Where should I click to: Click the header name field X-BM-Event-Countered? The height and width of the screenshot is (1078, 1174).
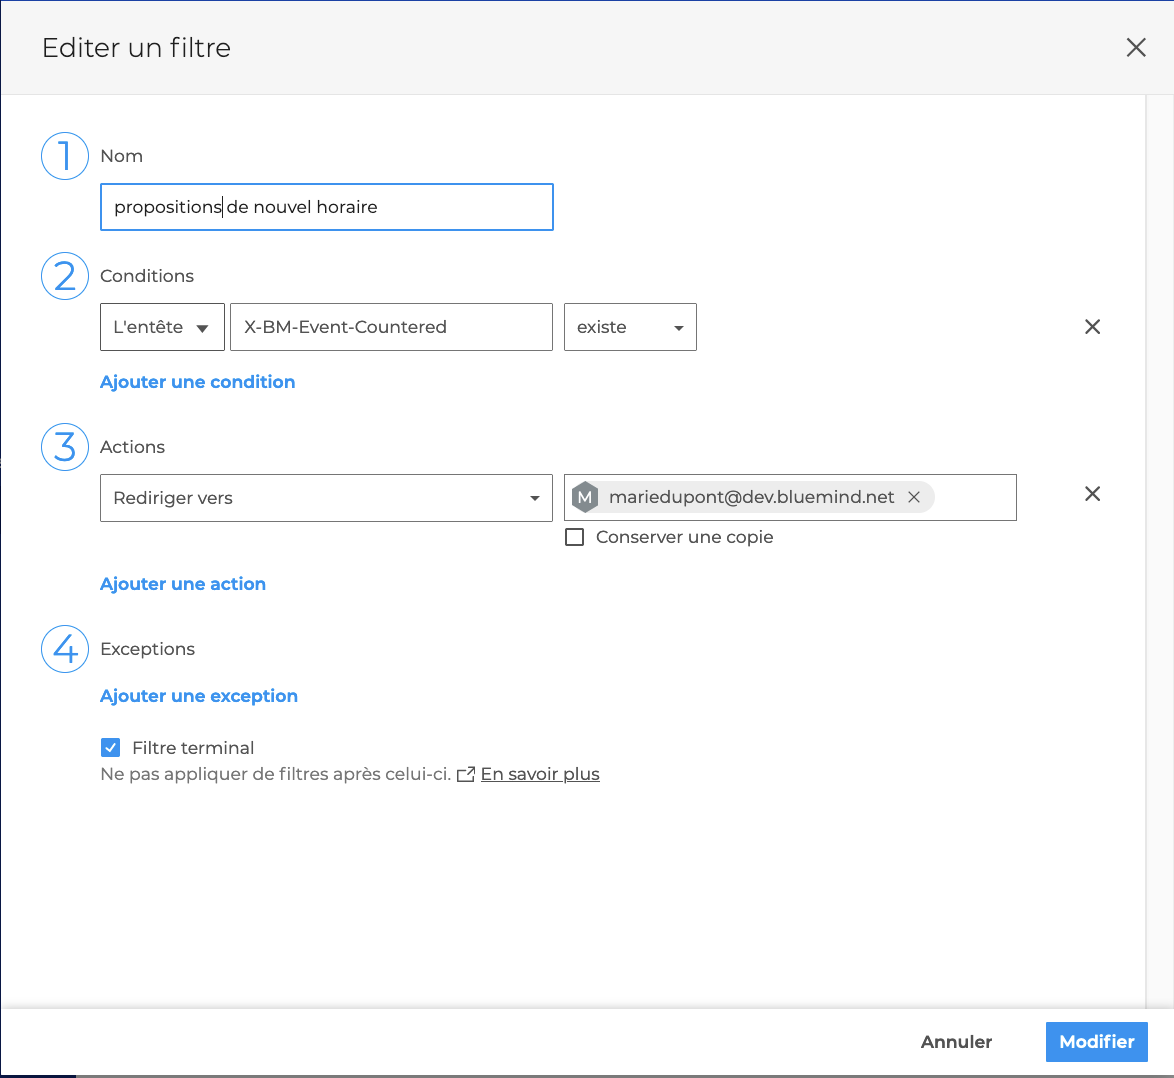pos(391,328)
